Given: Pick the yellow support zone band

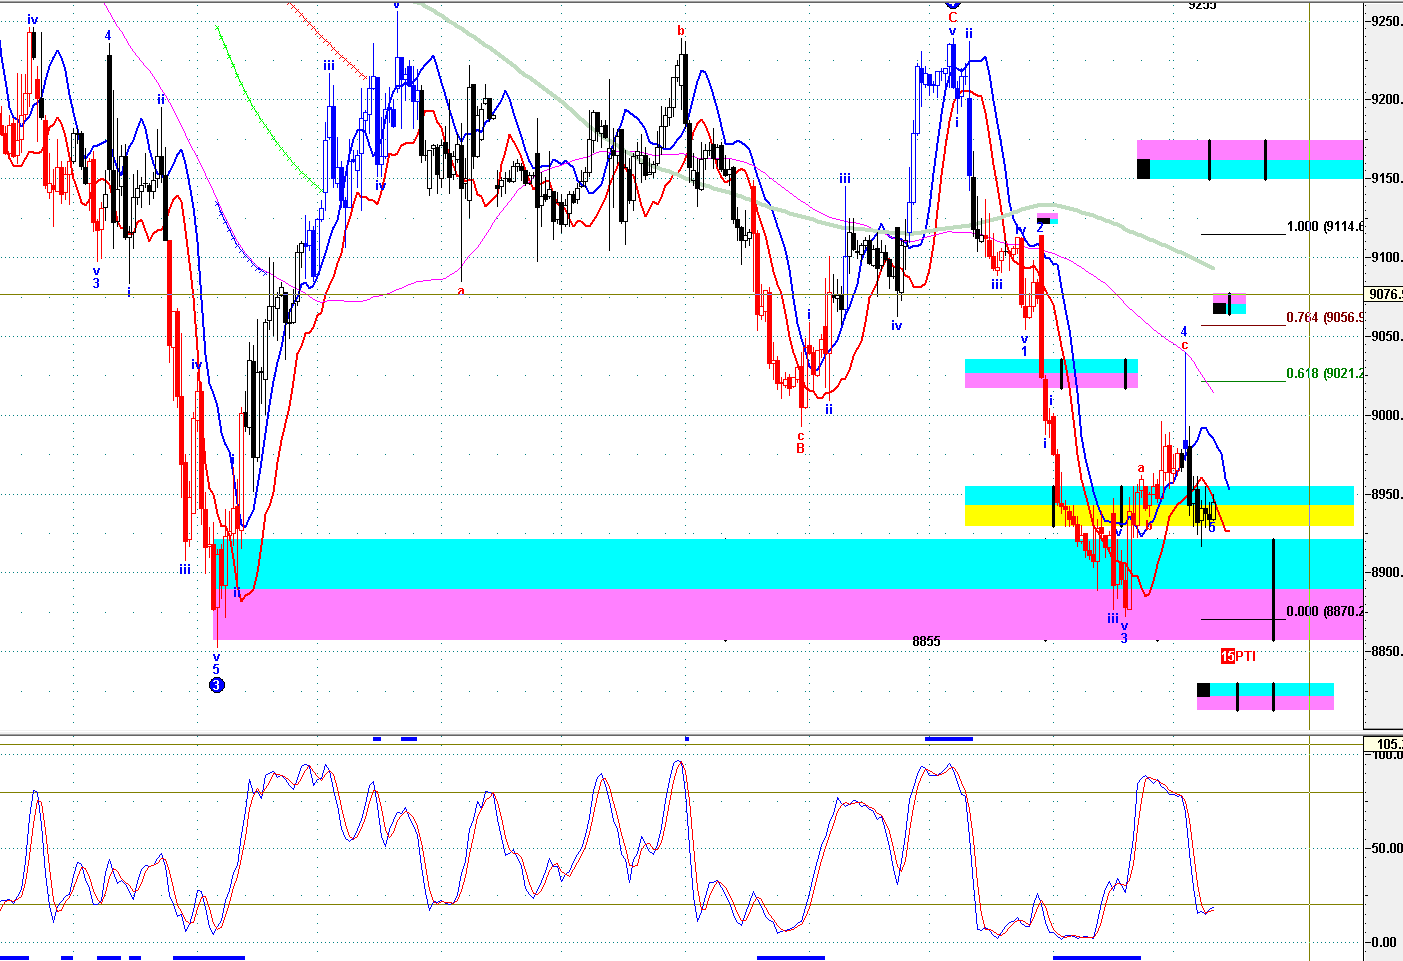Looking at the screenshot, I should click(x=1158, y=516).
